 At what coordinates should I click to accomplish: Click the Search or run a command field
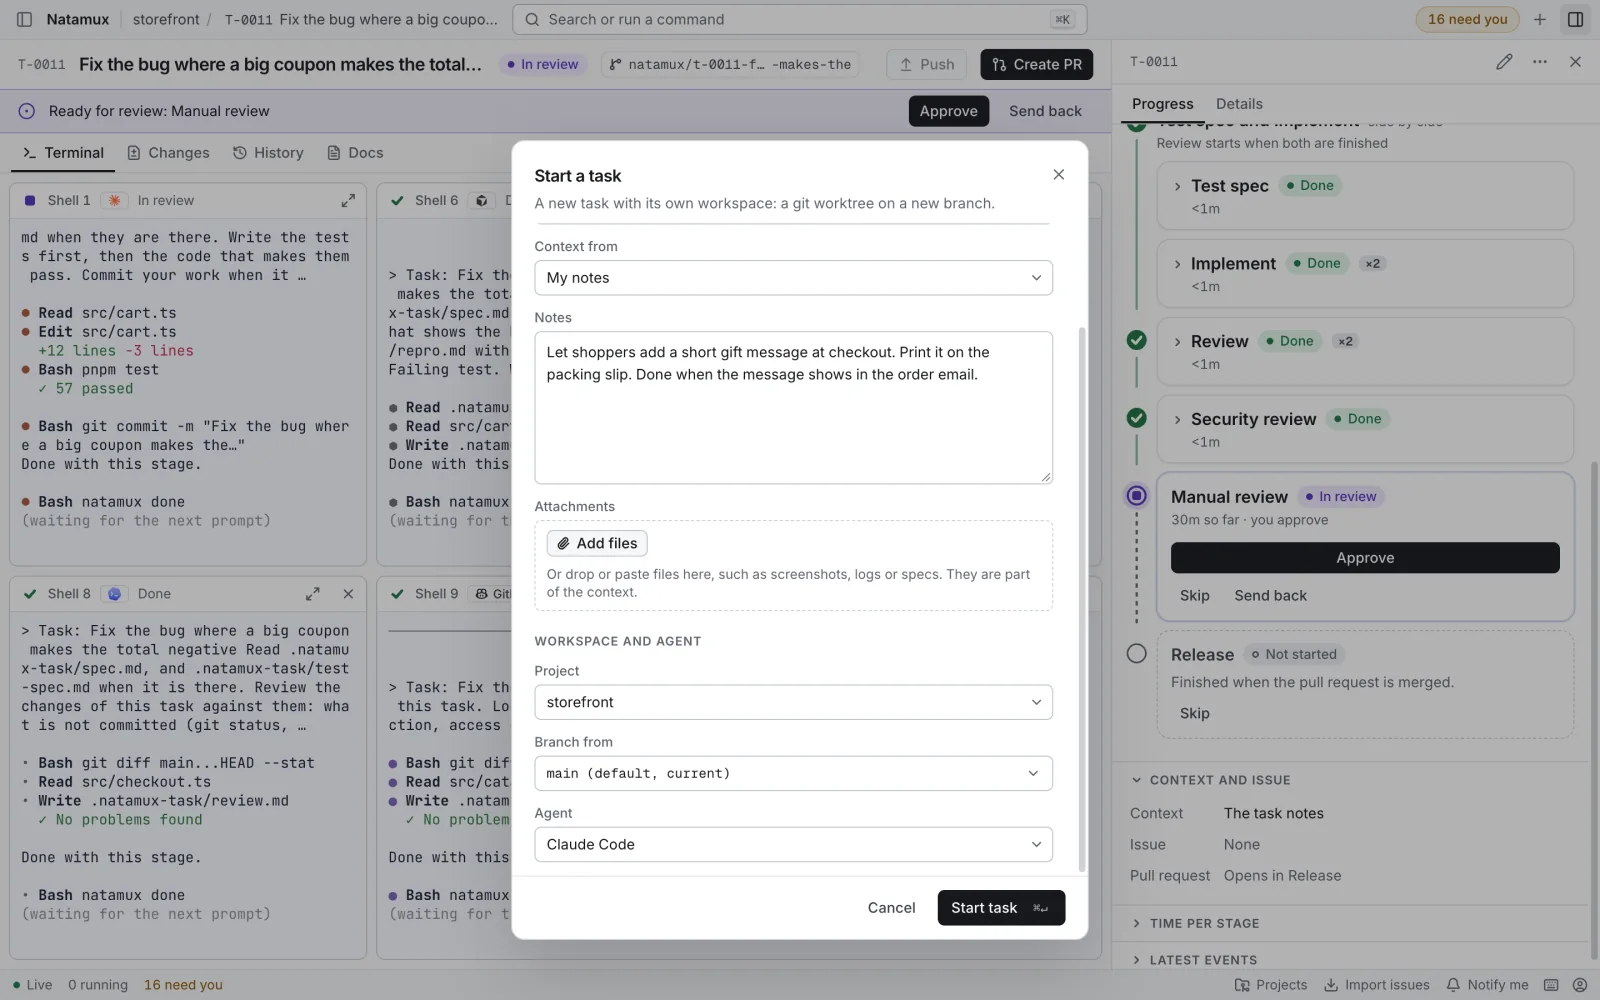[799, 19]
